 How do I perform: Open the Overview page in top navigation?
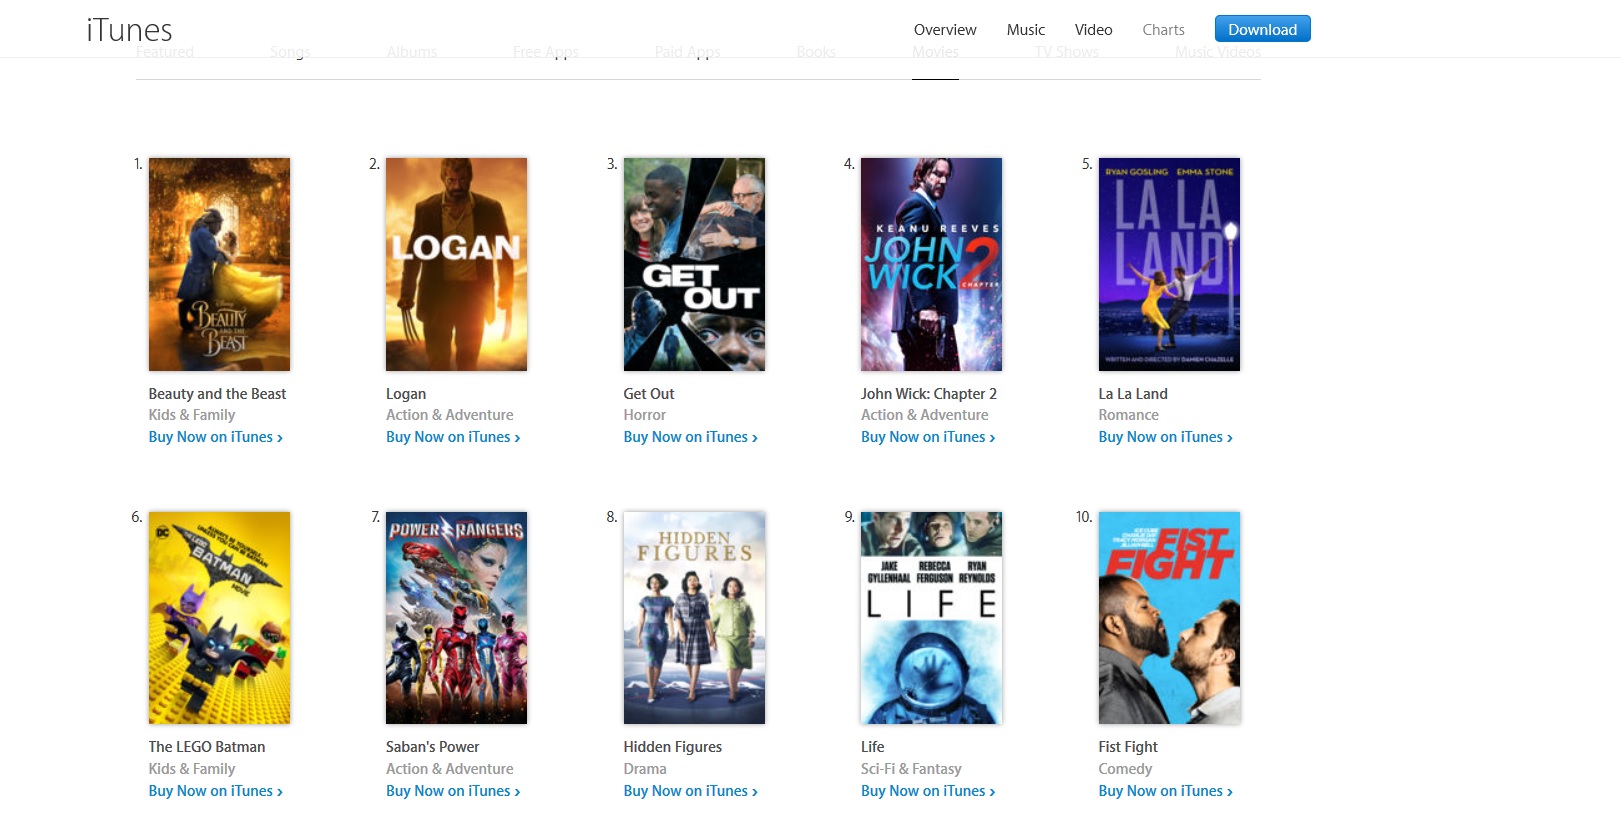click(944, 30)
